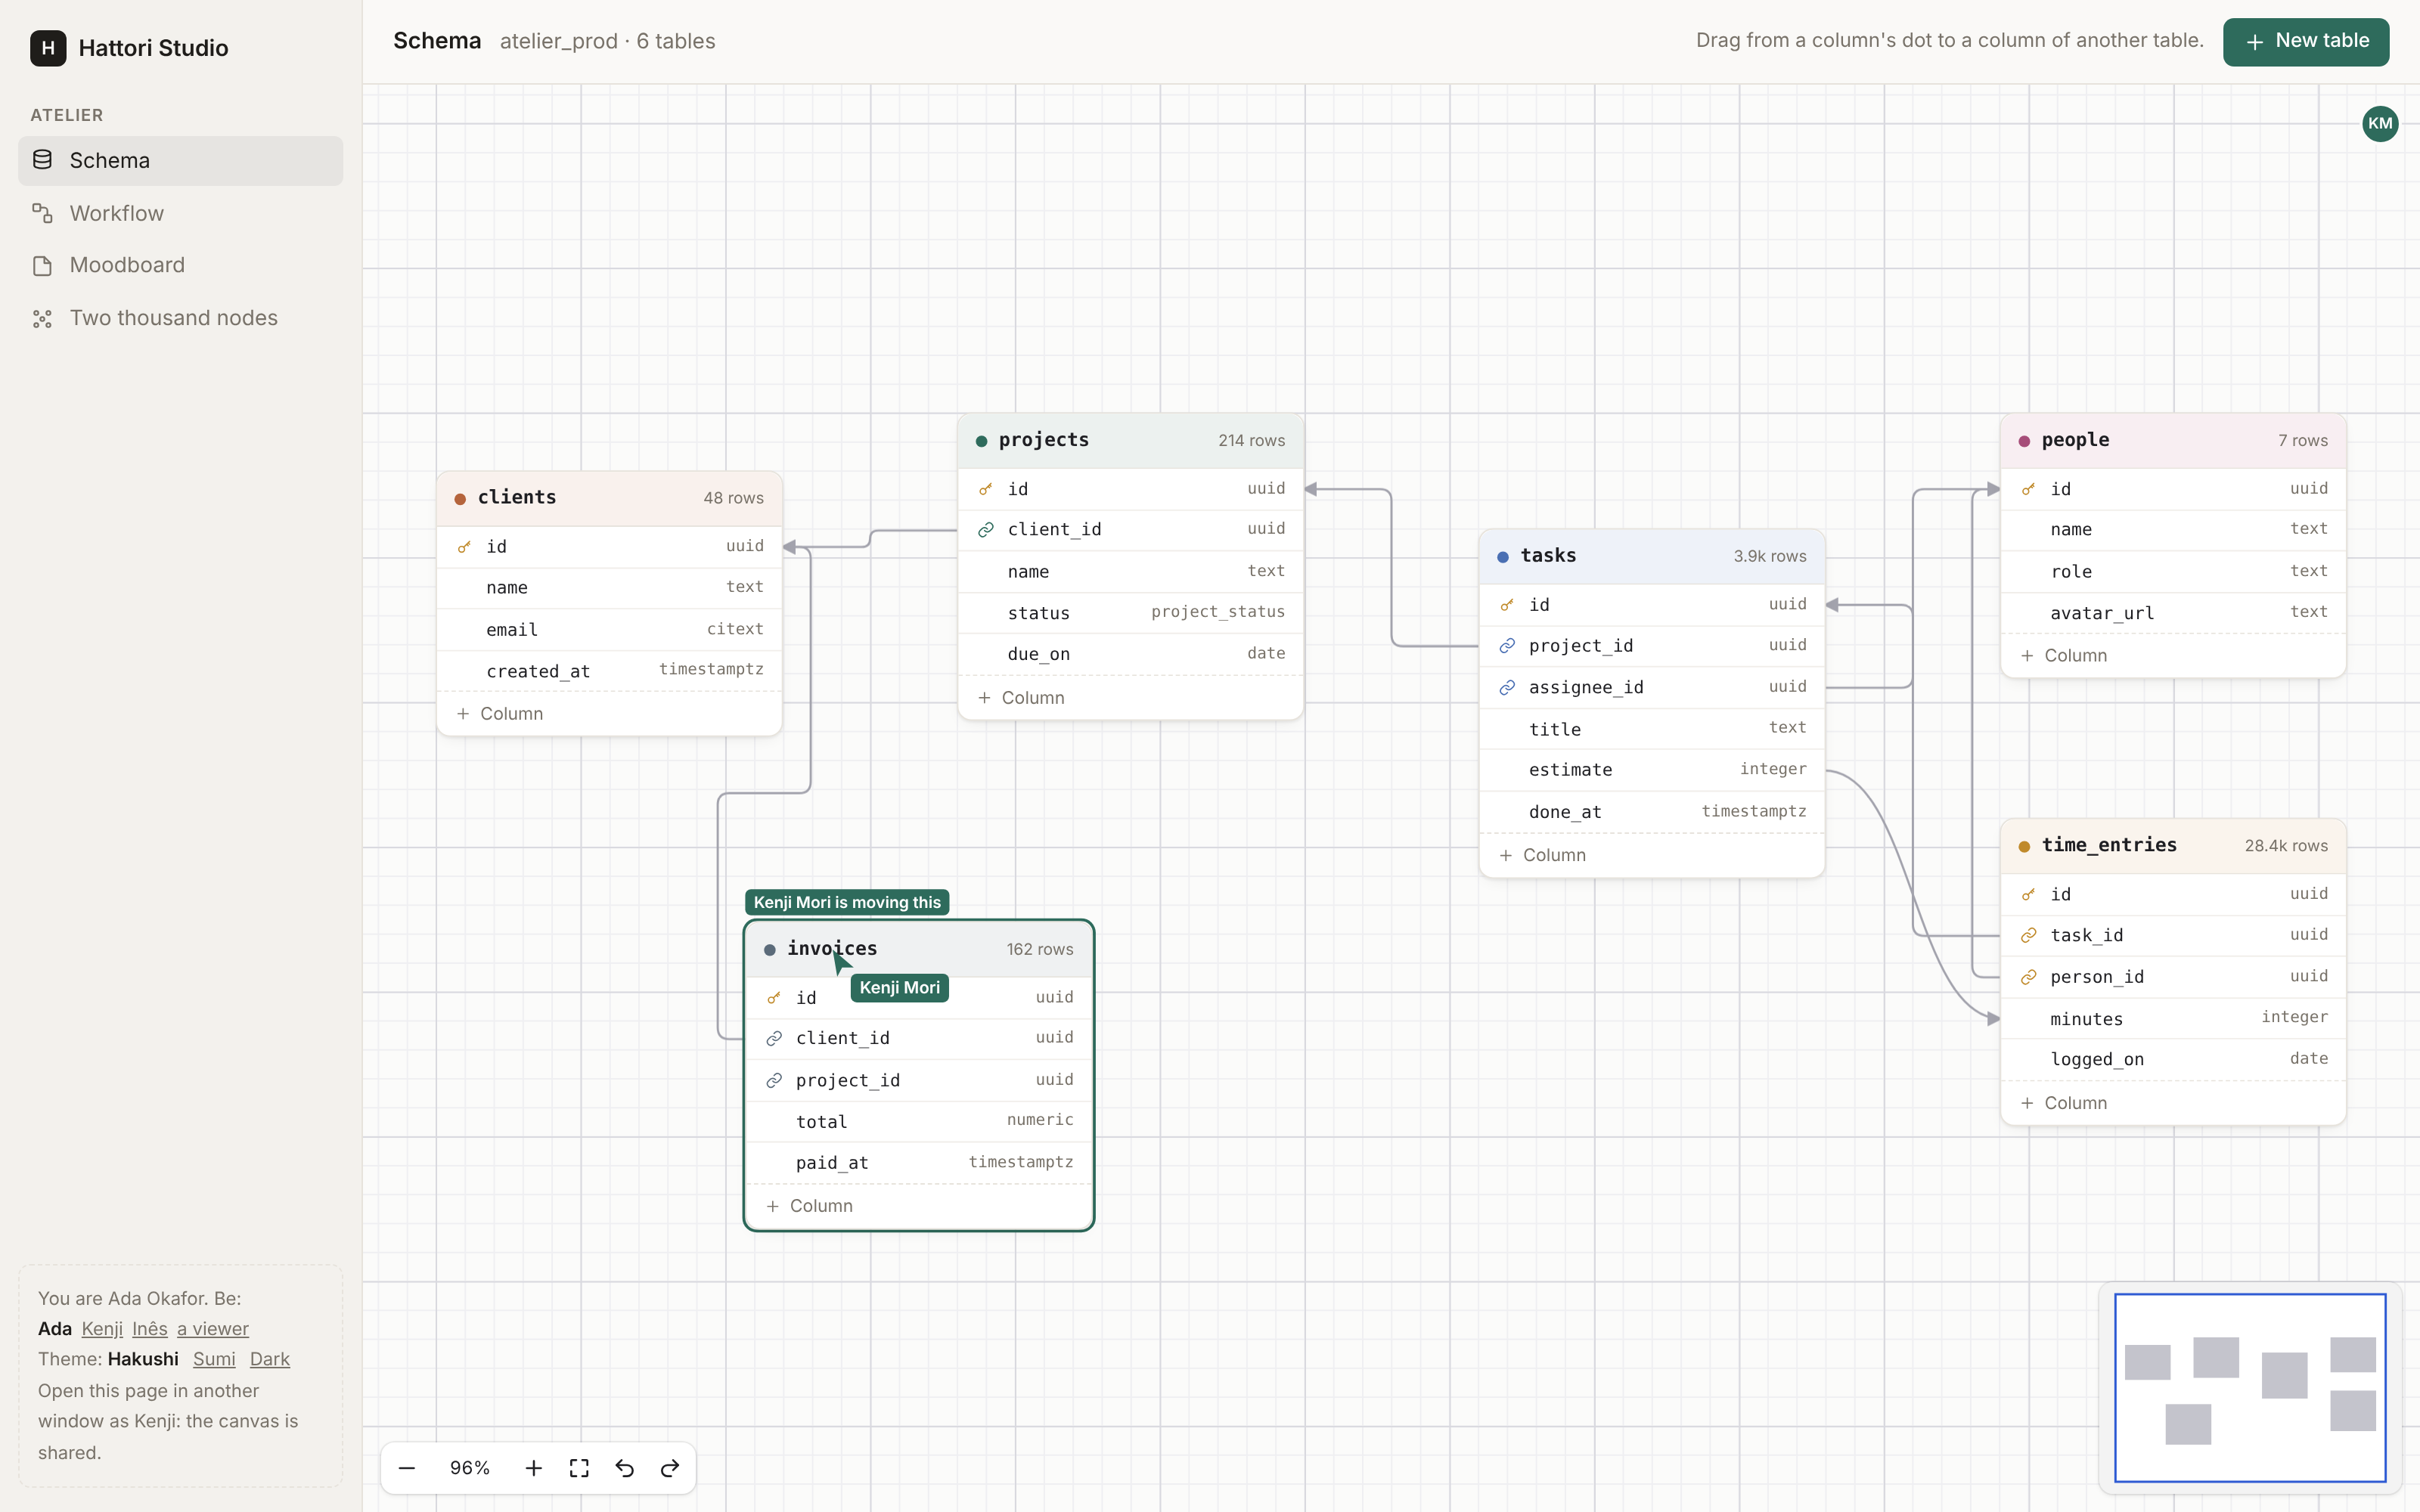Add a Column to projects table
Screen dimensions: 2420x1512
tap(1130, 698)
